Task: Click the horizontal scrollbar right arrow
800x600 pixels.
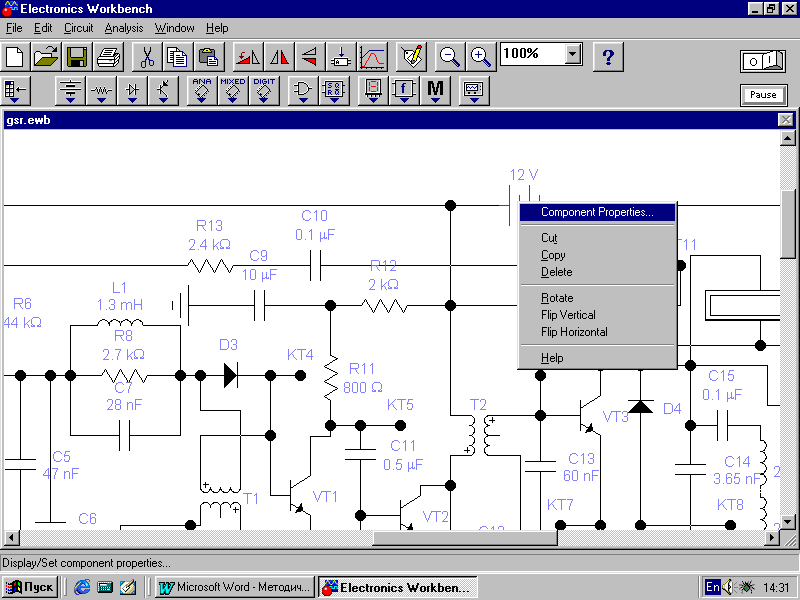Action: (x=772, y=538)
